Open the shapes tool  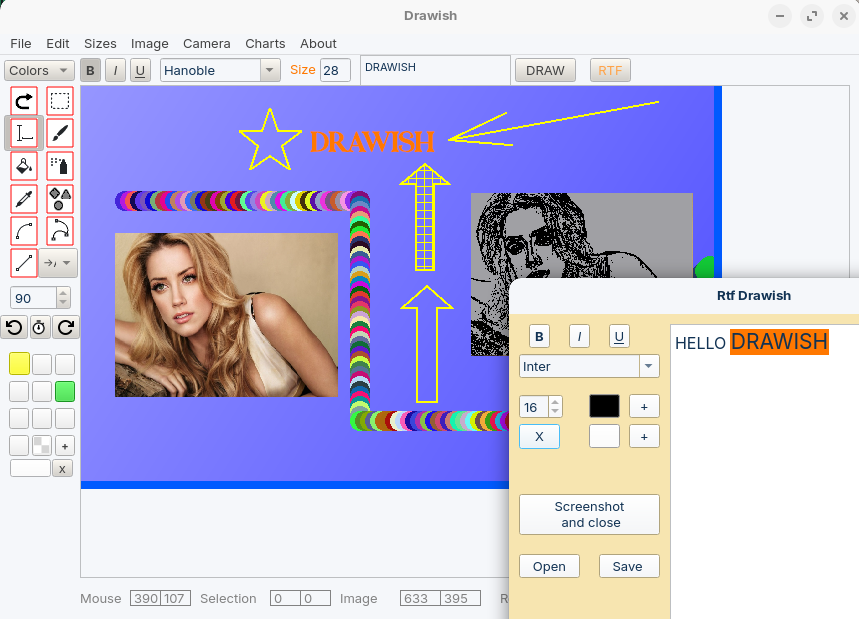[60, 198]
